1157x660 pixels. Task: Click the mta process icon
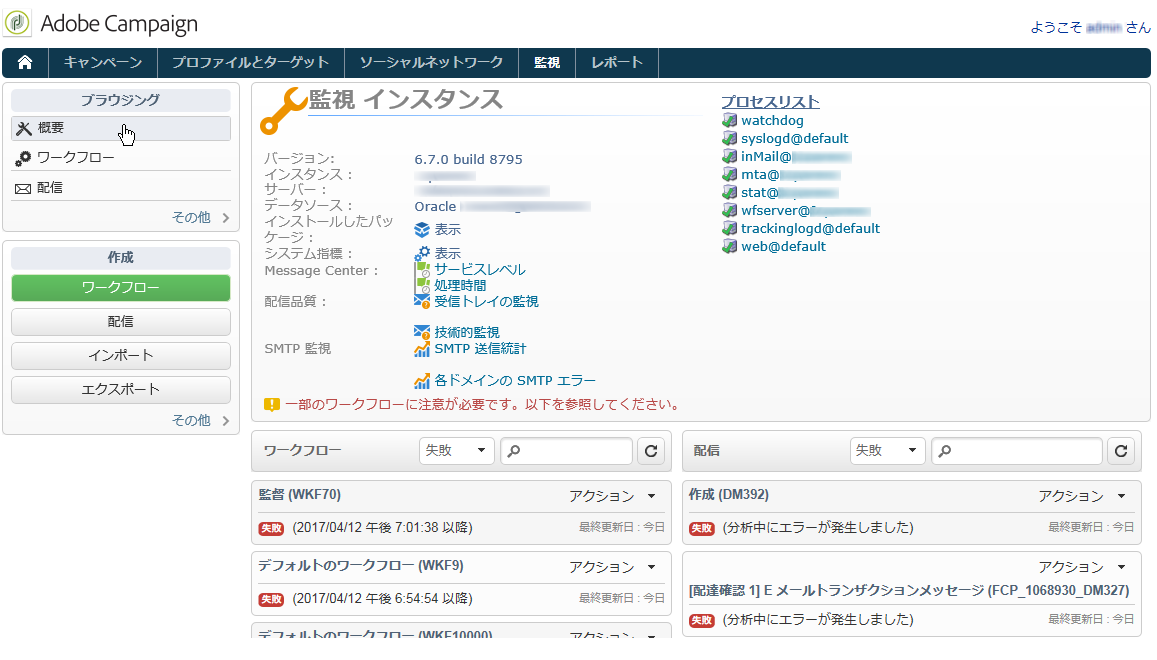pos(729,175)
